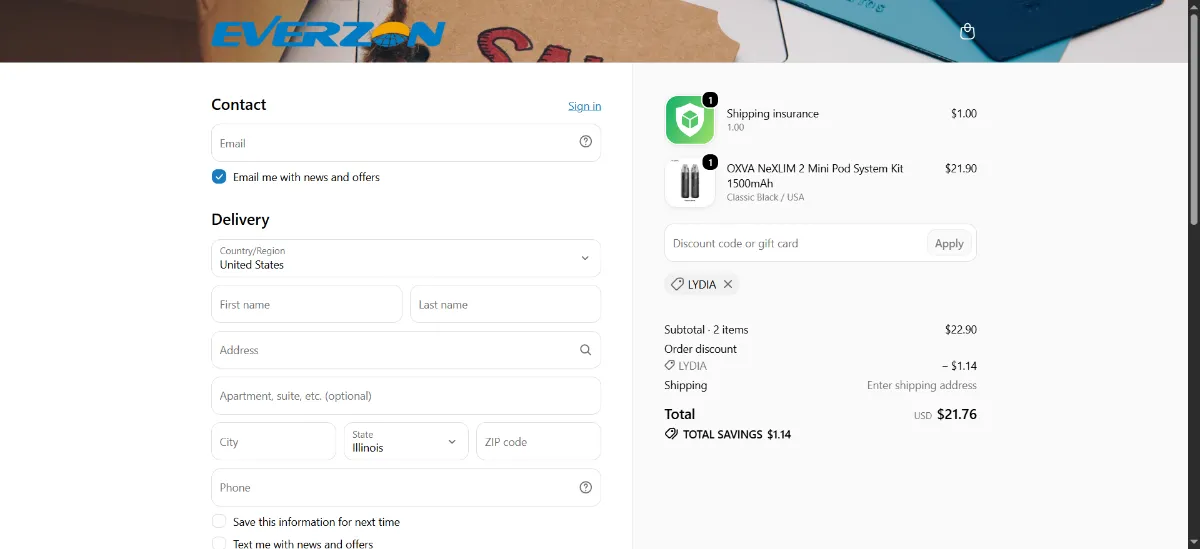Click the Everzon logo
Image resolution: width=1200 pixels, height=549 pixels.
tap(328, 34)
